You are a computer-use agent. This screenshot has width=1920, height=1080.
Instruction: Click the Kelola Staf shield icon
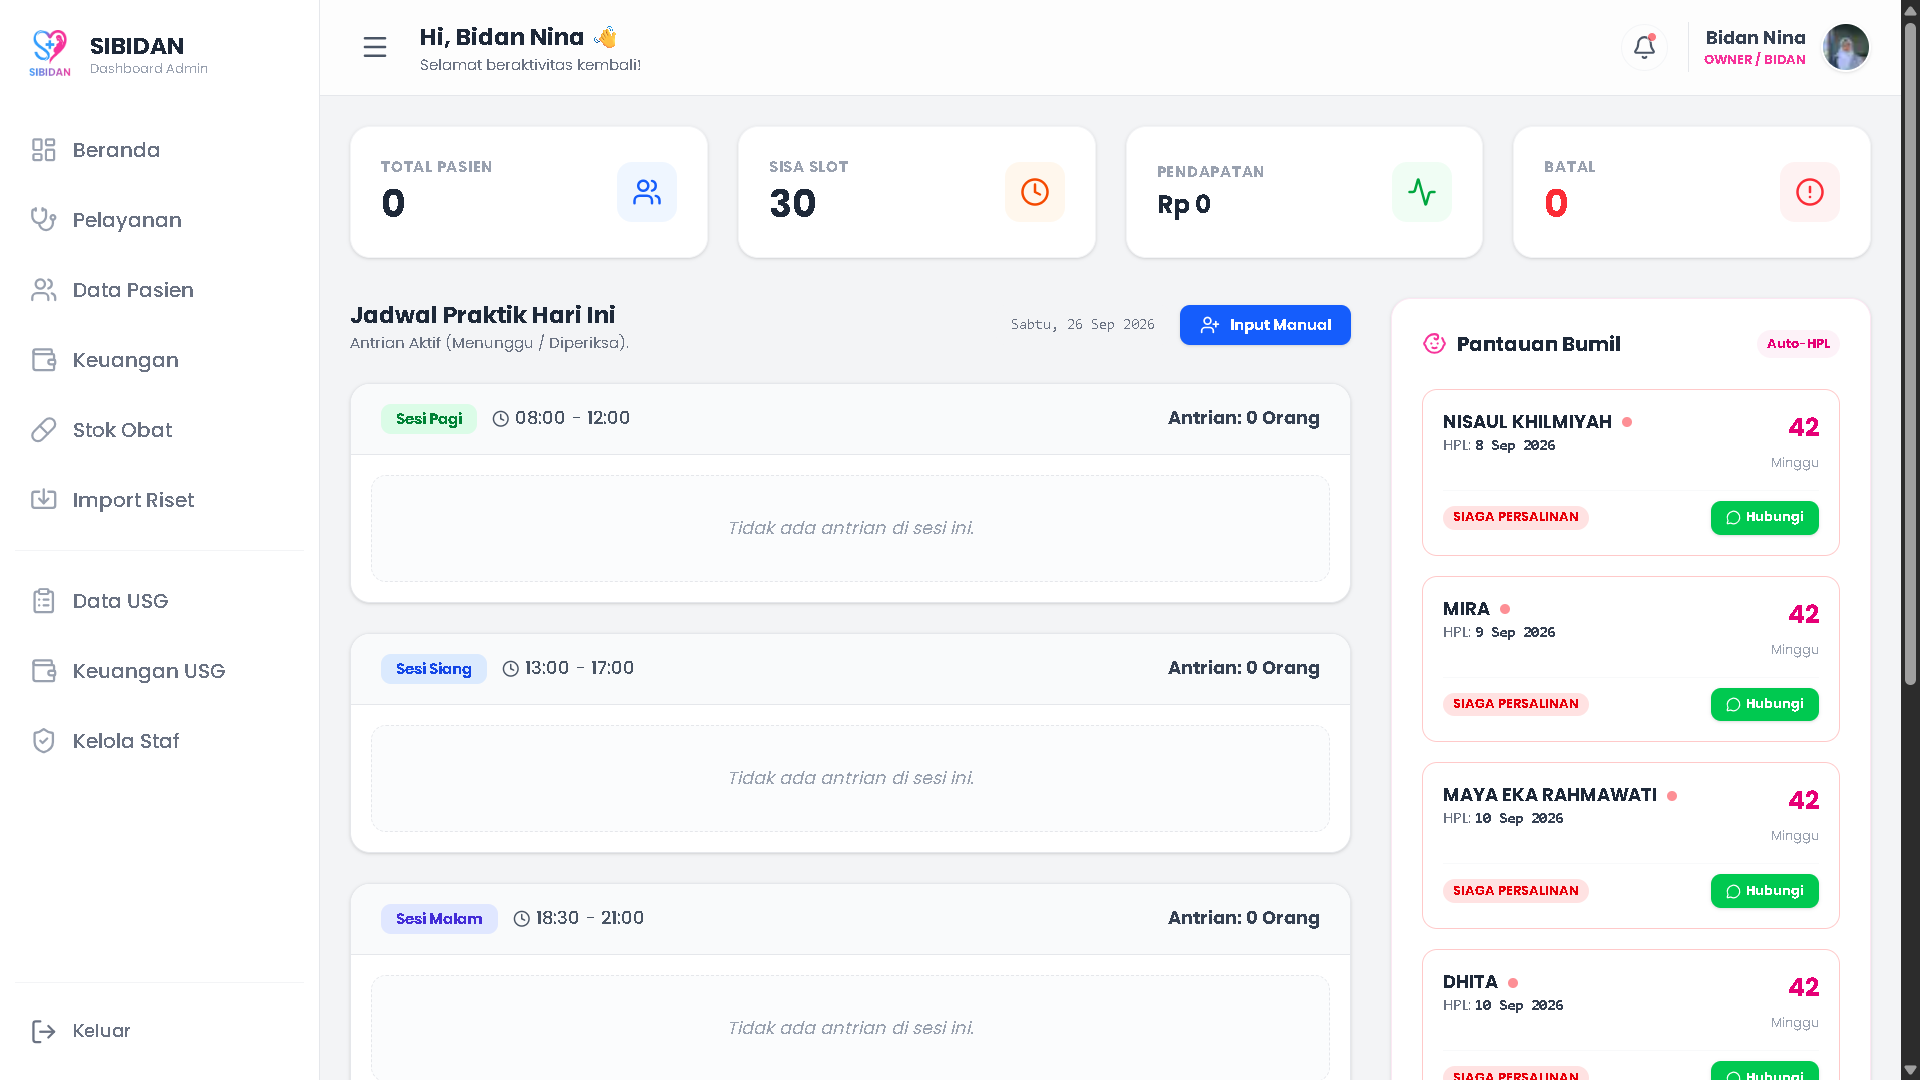[x=43, y=741]
